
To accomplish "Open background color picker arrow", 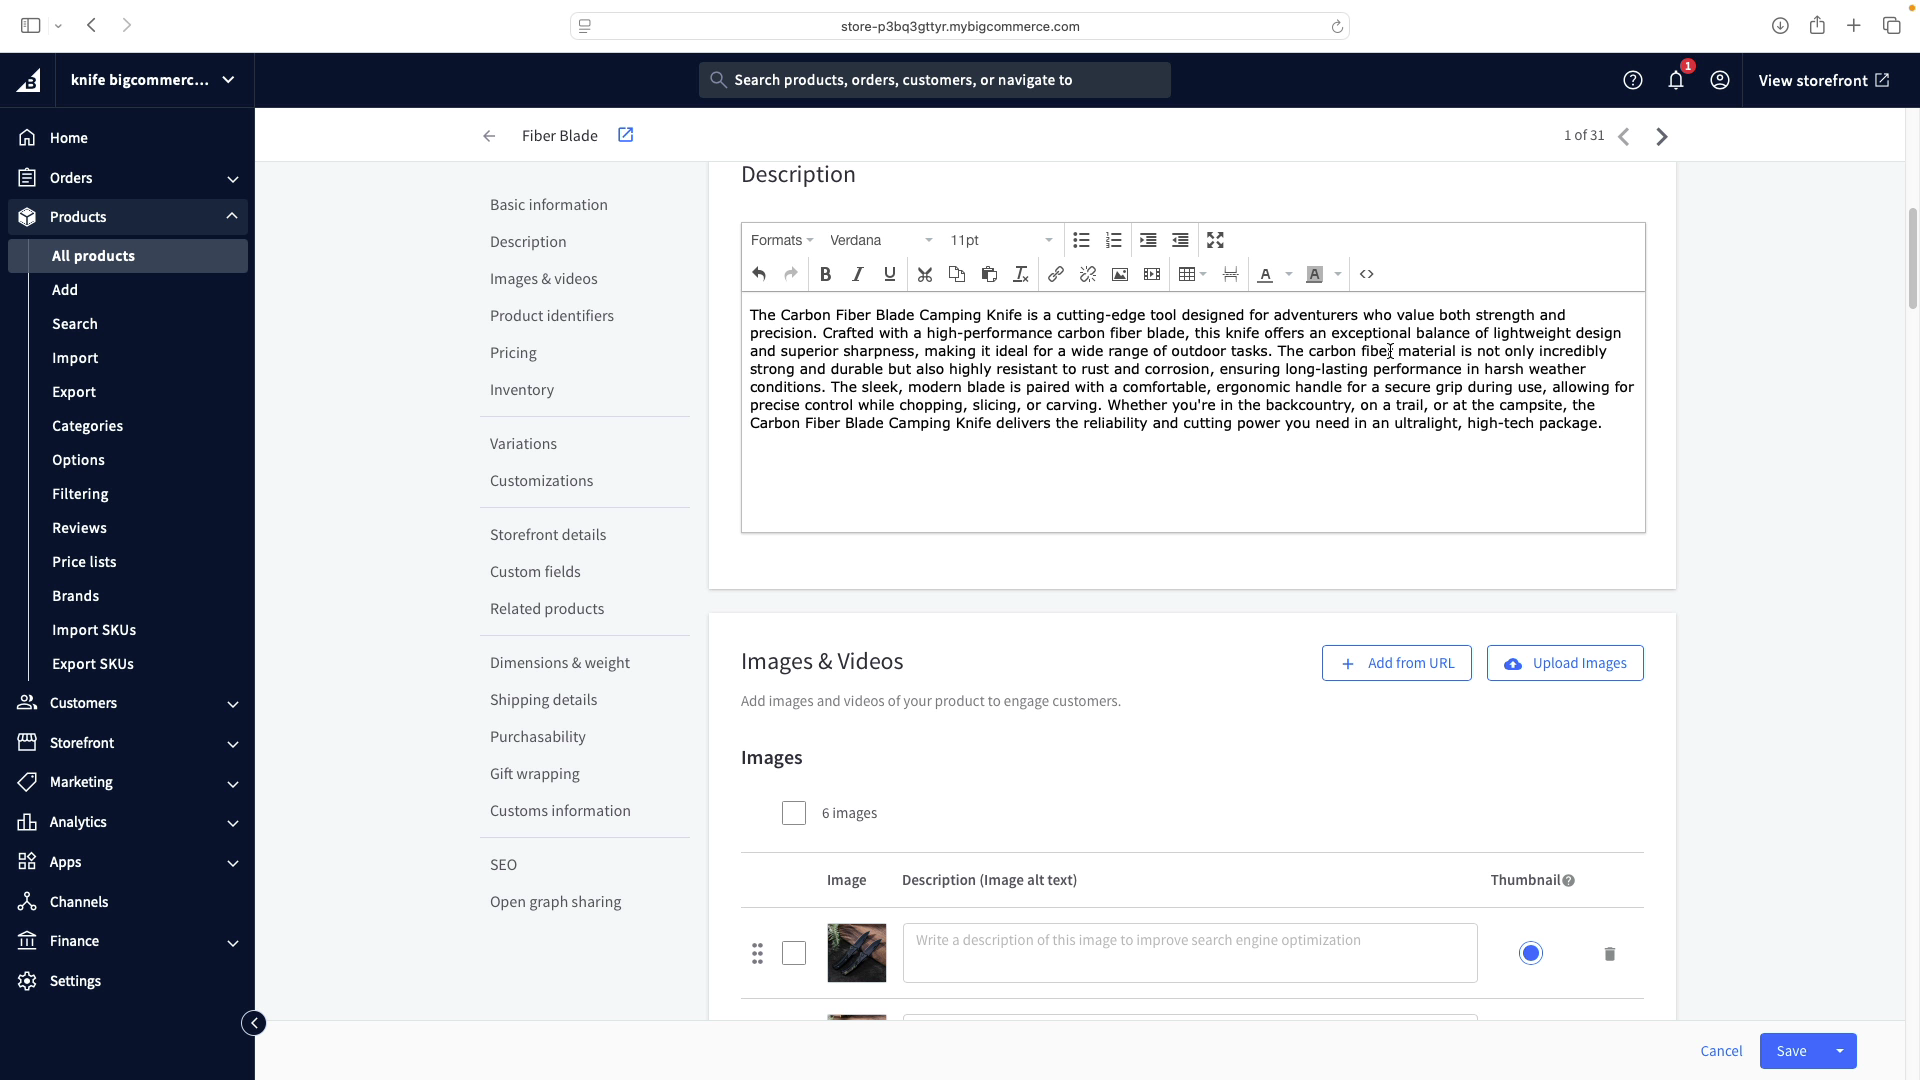I will 1338,274.
